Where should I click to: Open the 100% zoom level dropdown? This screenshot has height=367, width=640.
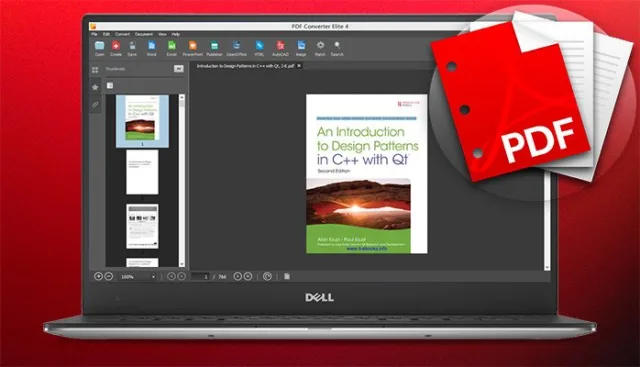click(x=138, y=277)
